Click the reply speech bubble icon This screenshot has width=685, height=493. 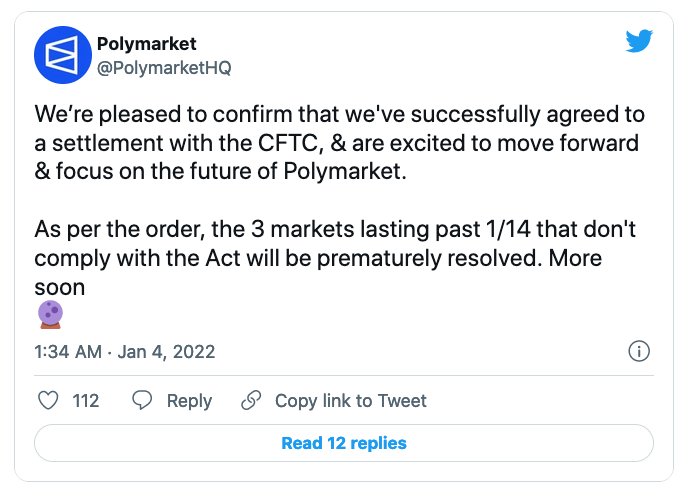142,400
